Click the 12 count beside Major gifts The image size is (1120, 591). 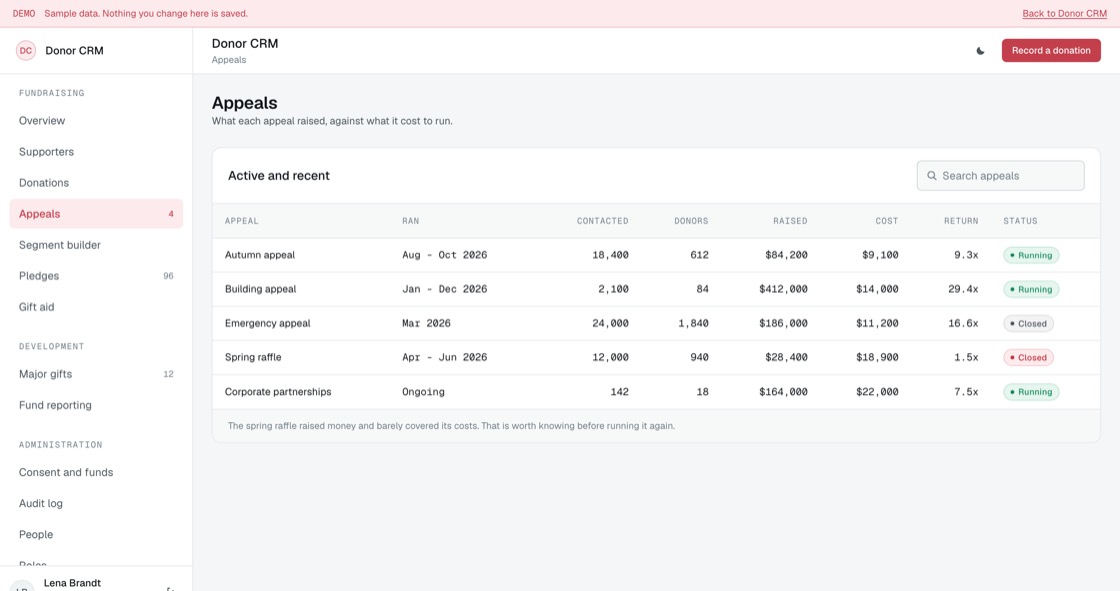[169, 374]
